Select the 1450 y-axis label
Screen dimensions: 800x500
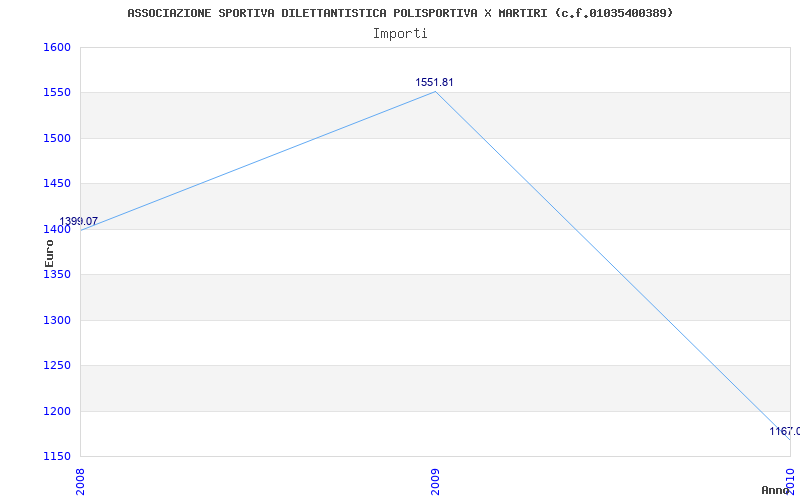[56, 184]
